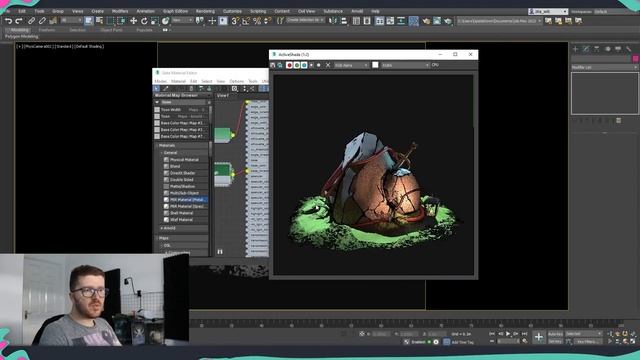Open channel dropdown in ActiveShade window
This screenshot has width=640, height=360.
coord(351,65)
